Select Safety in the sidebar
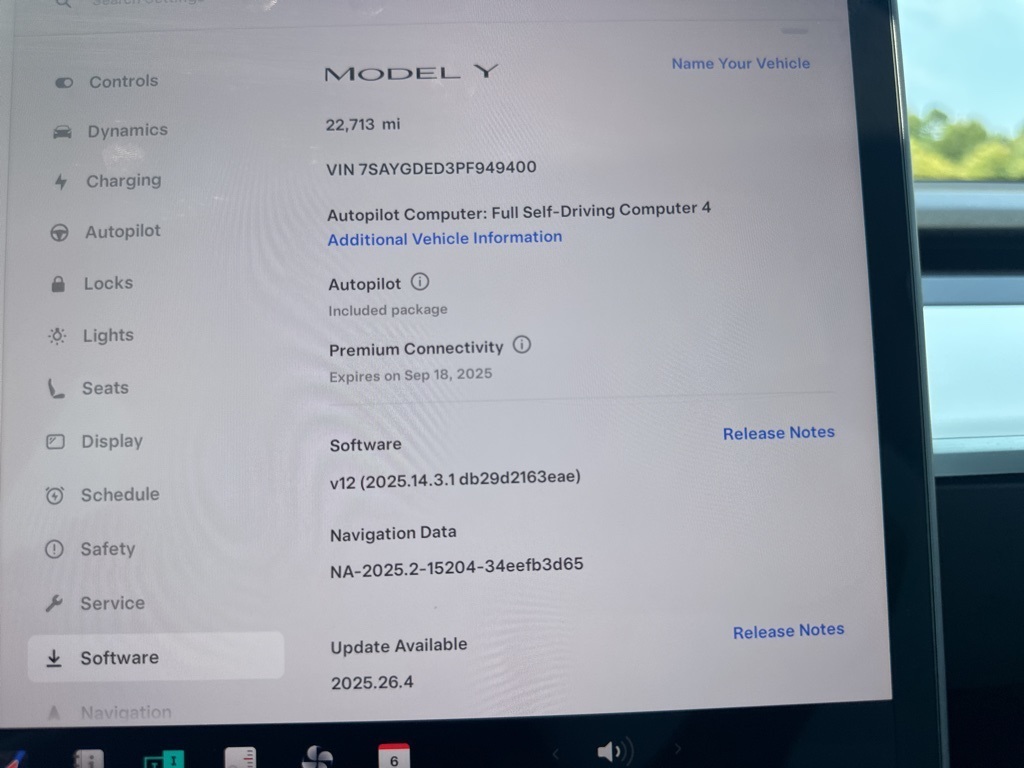1024x768 pixels. point(106,549)
